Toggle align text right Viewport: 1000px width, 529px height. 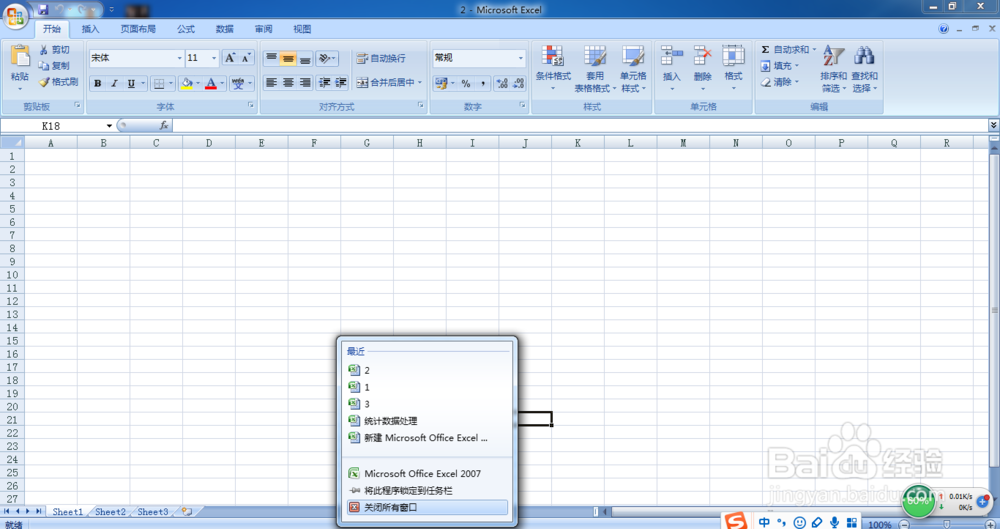pyautogui.click(x=305, y=82)
